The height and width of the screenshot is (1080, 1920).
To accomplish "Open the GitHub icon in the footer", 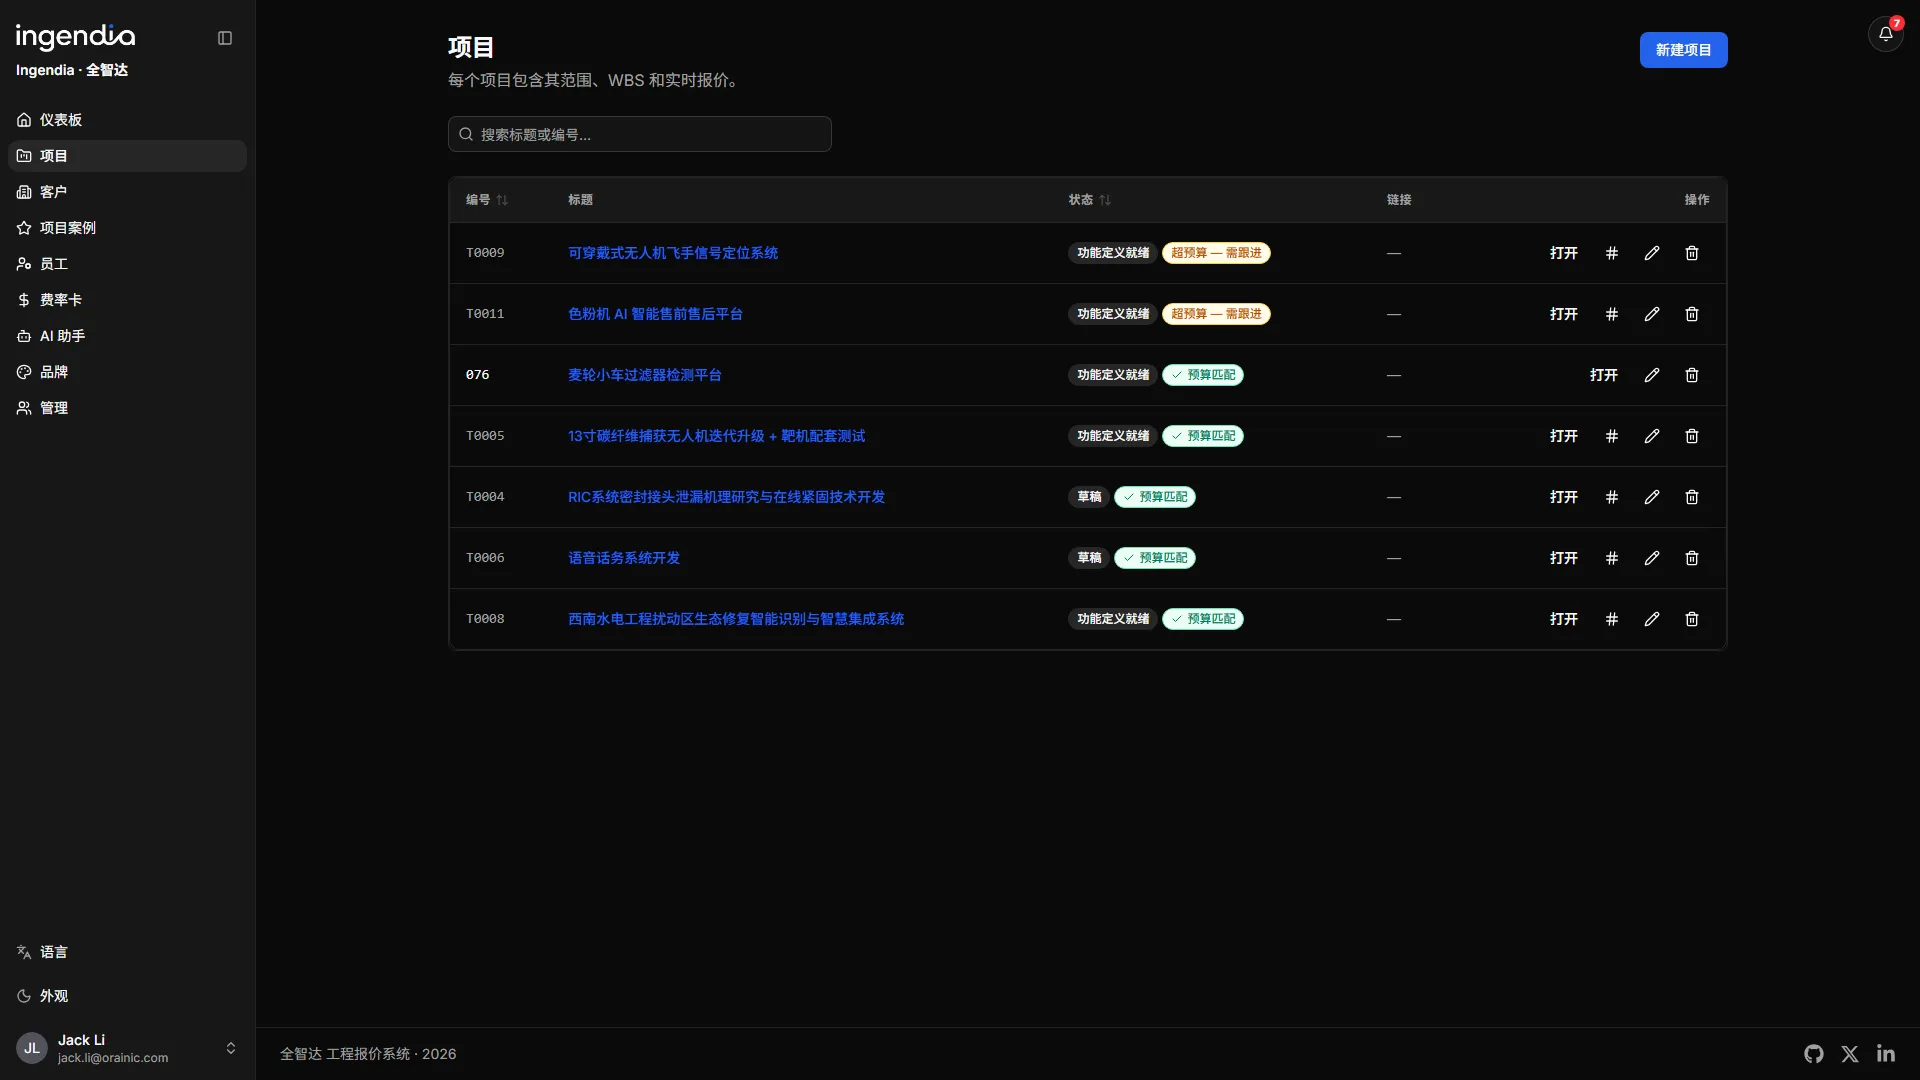I will pyautogui.click(x=1814, y=1054).
